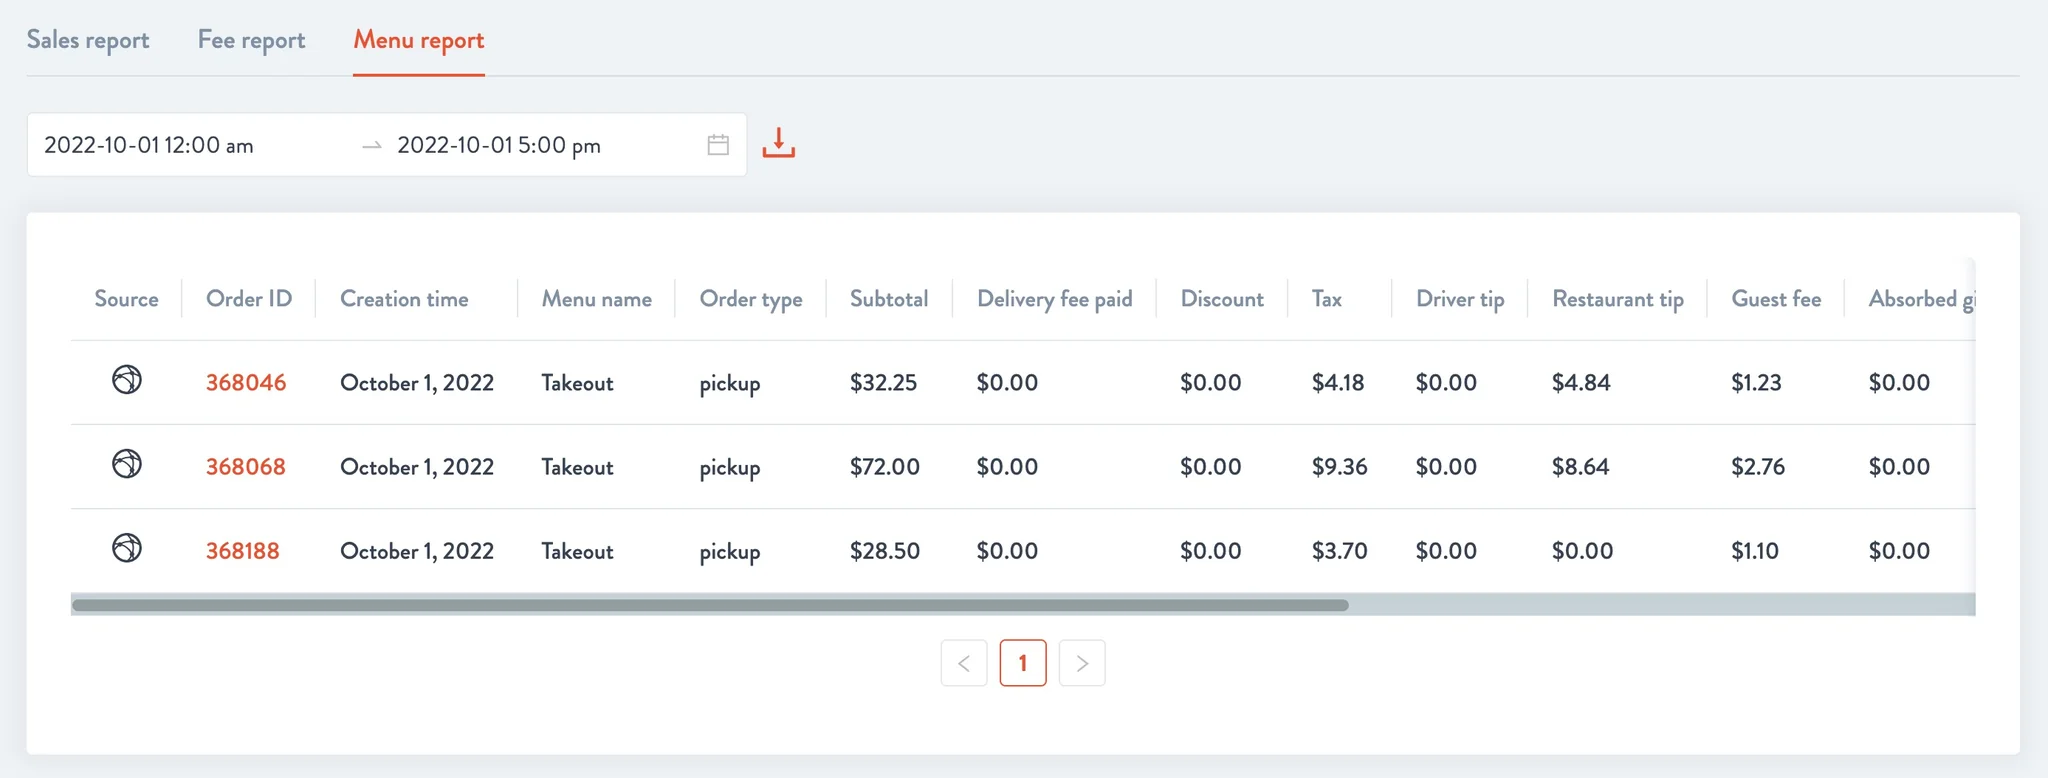This screenshot has width=2048, height=778.
Task: Edit end date 2022-10-01 5:00 pm
Action: (499, 146)
